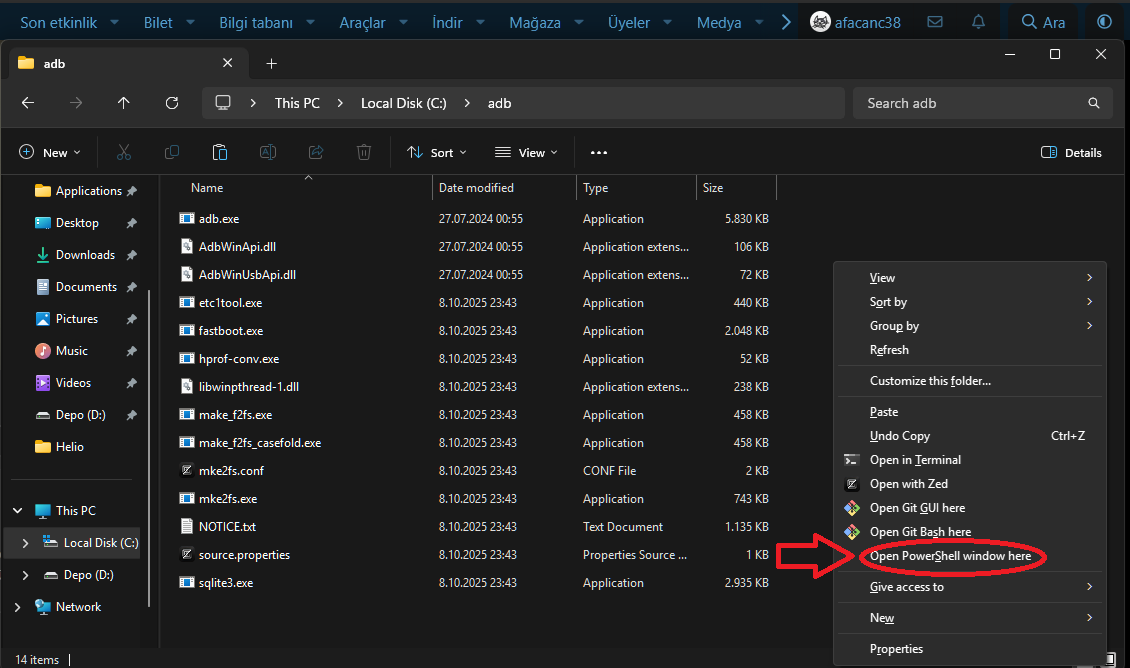The height and width of the screenshot is (668, 1130).
Task: Click the Share icon in toolbar
Action: (316, 152)
